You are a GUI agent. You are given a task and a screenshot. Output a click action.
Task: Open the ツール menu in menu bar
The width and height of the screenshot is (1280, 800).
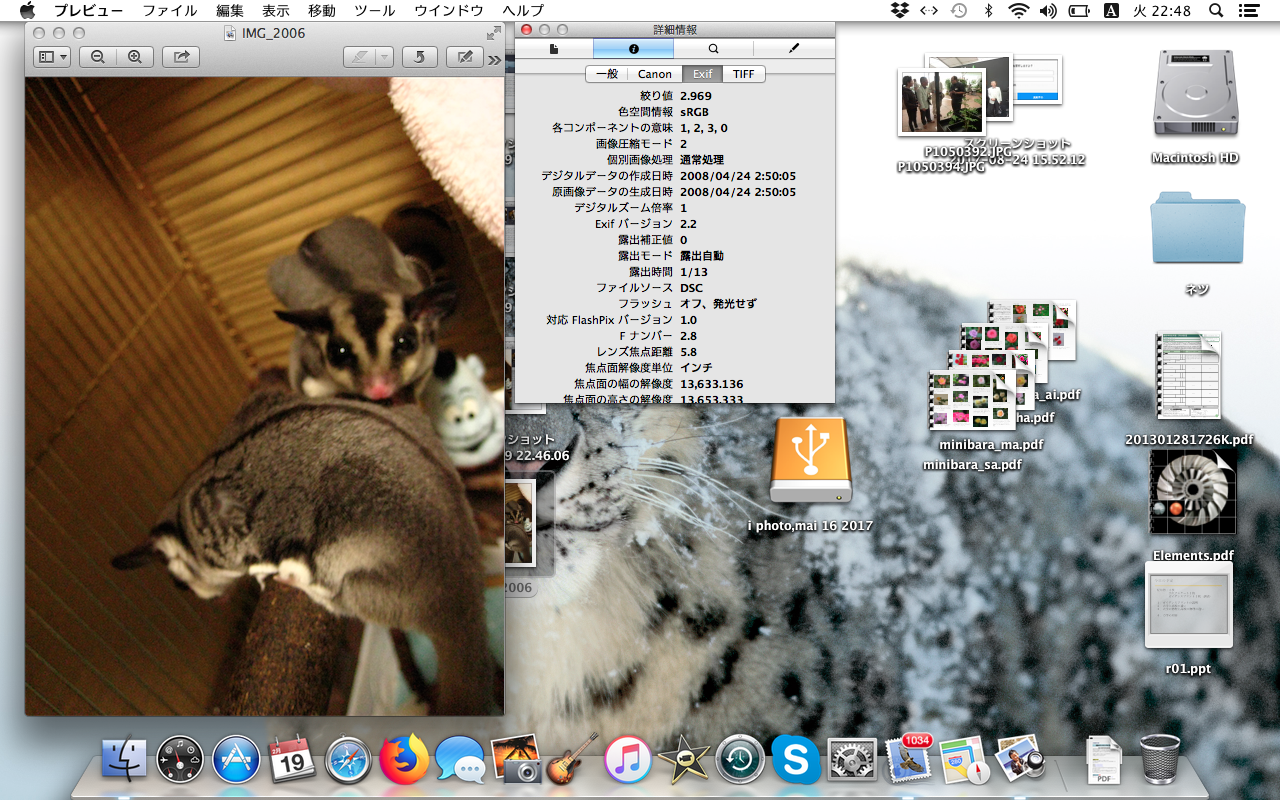pos(374,11)
